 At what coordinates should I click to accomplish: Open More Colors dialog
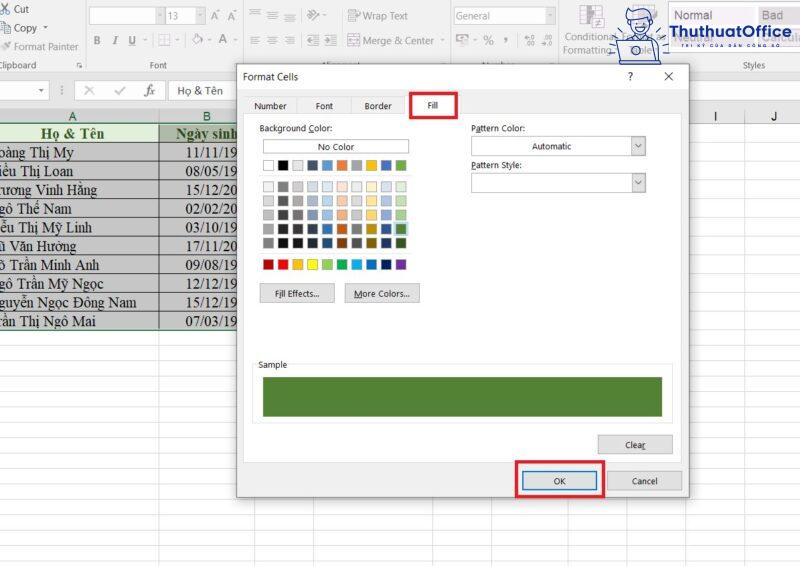point(382,293)
